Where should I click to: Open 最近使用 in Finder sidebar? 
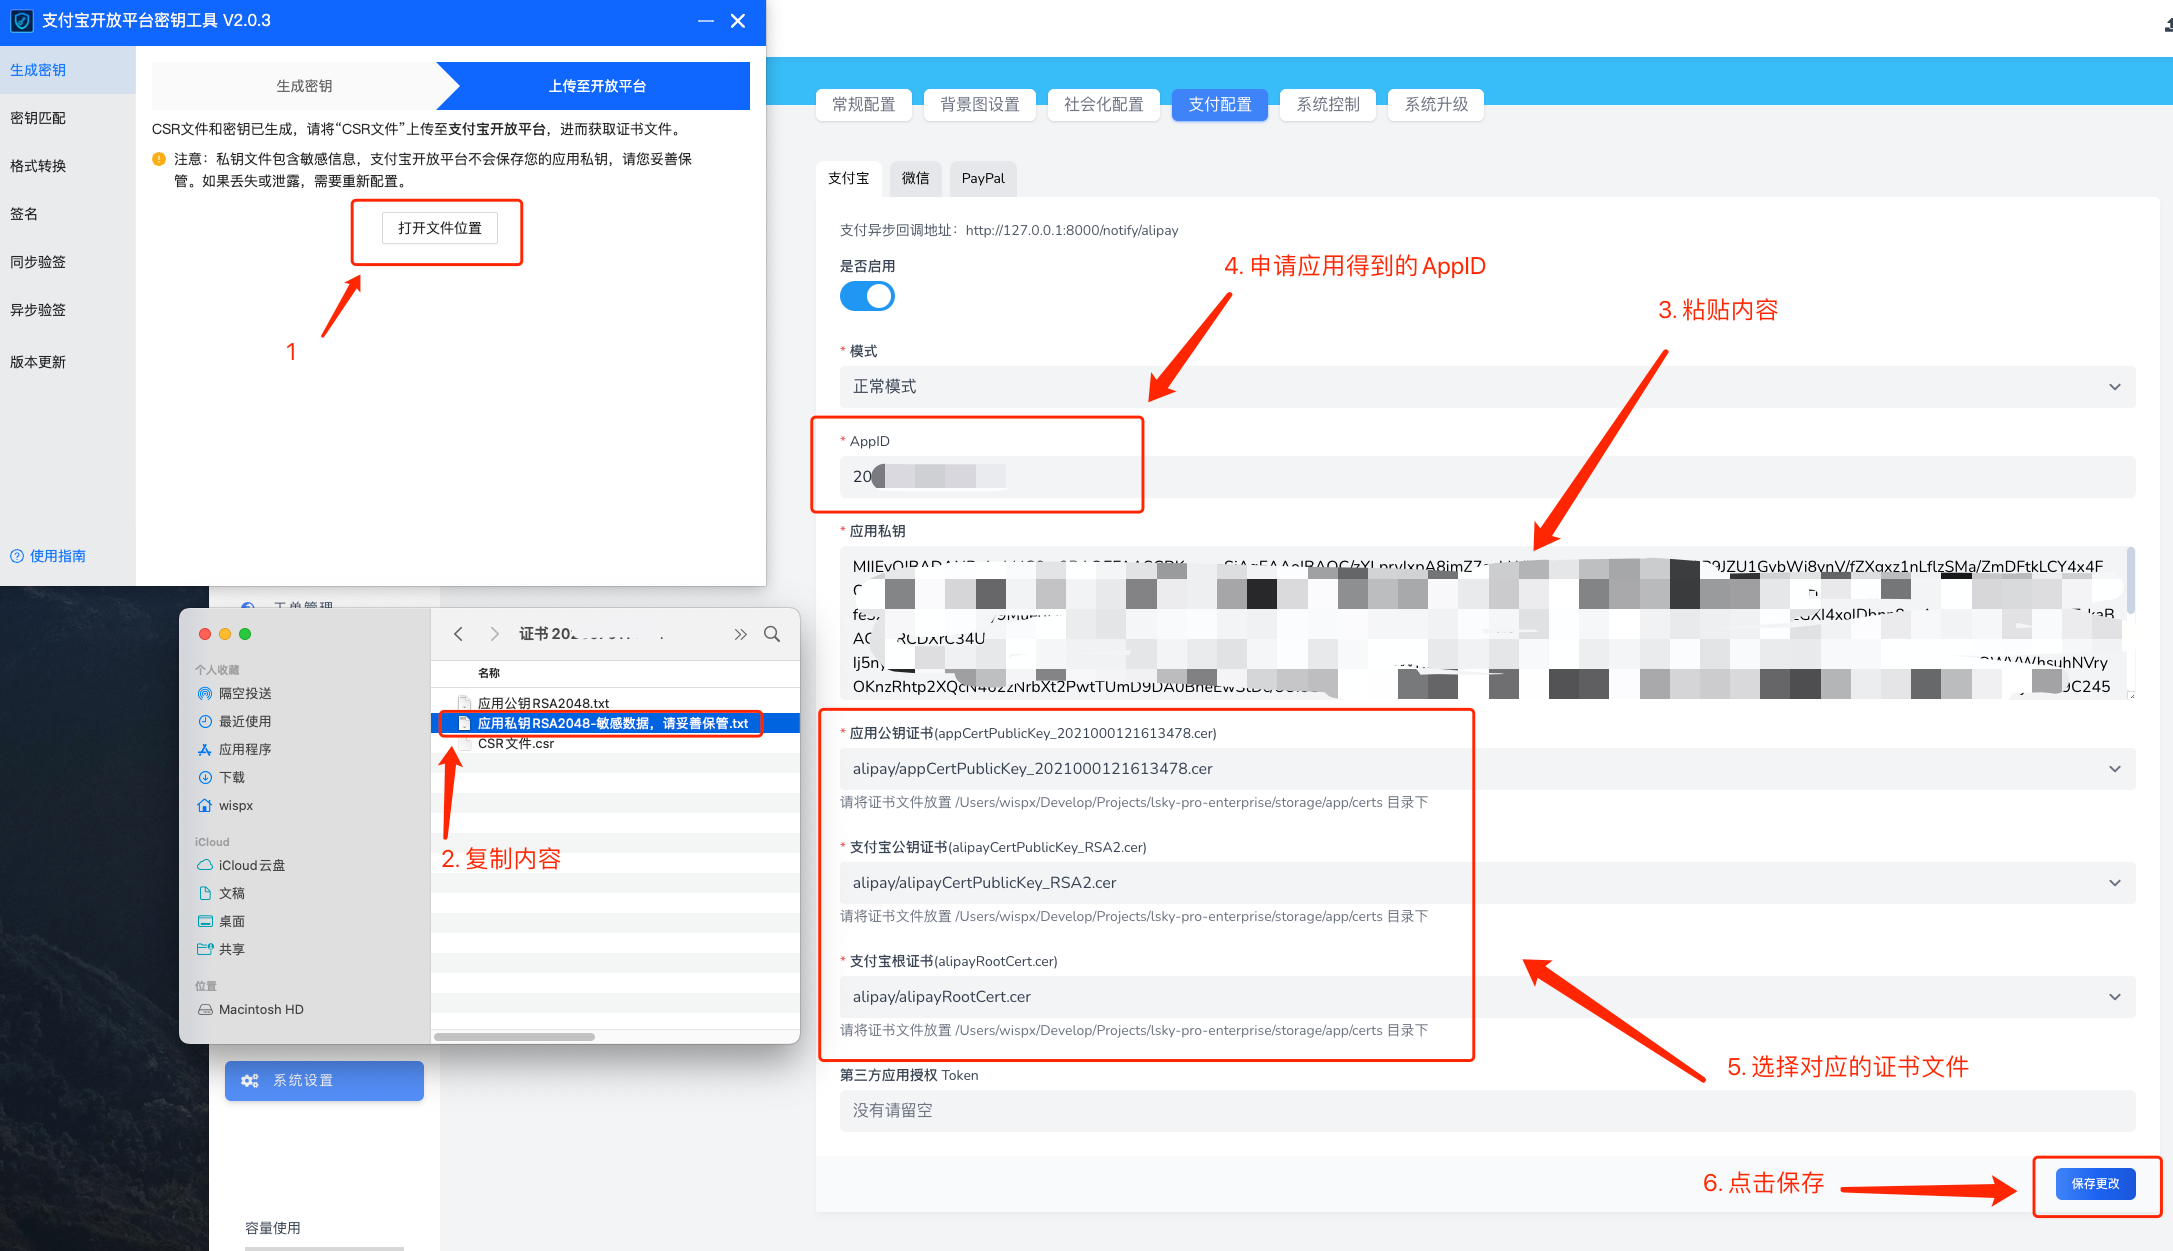235,721
